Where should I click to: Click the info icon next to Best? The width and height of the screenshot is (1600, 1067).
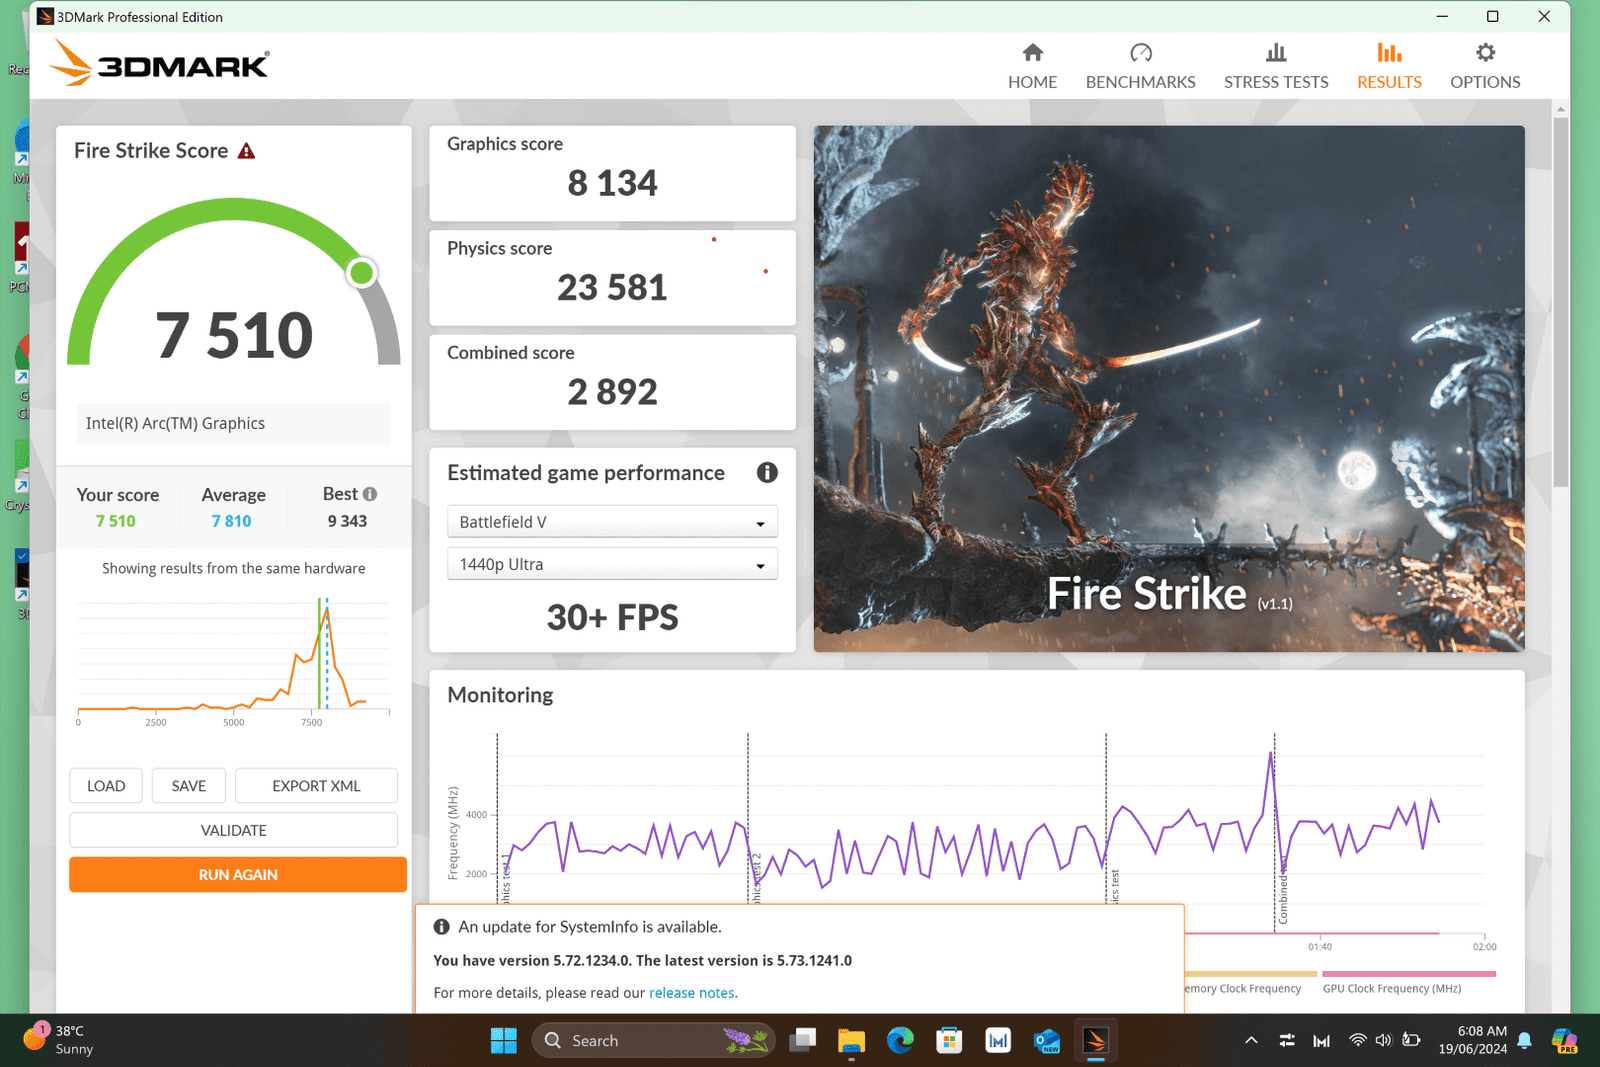370,494
